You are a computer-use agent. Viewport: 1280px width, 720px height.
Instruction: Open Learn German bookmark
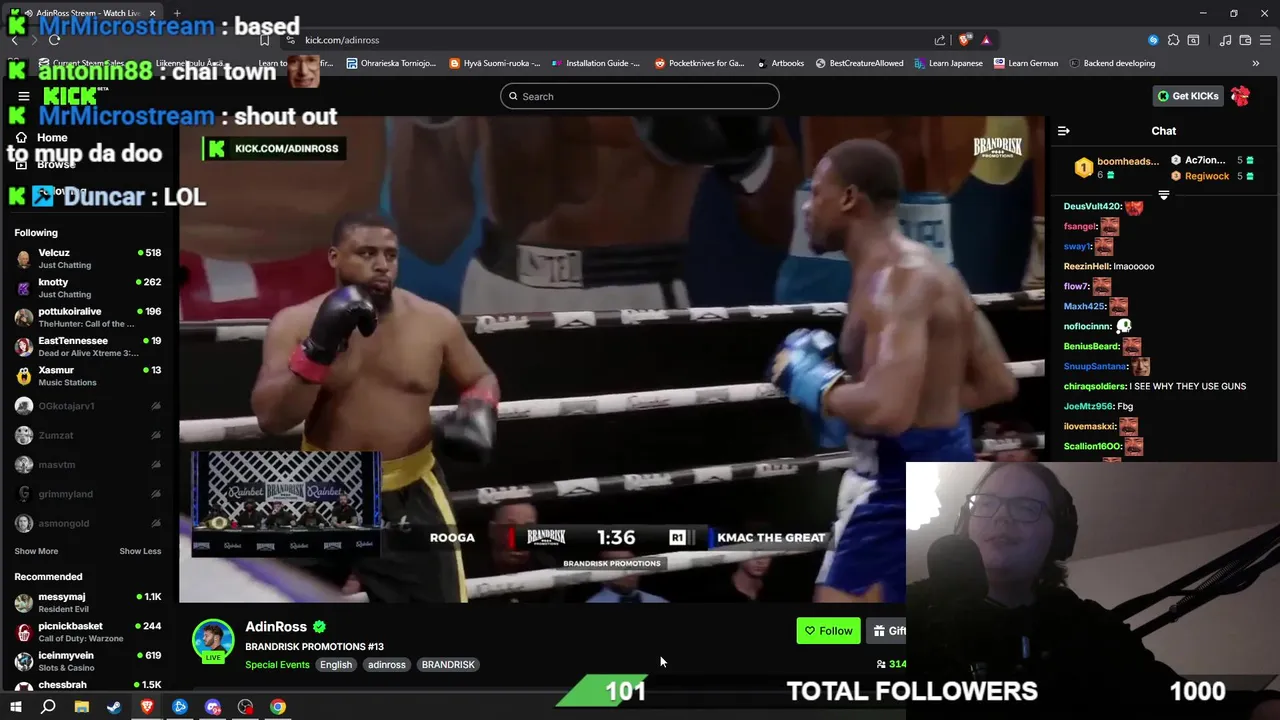pyautogui.click(x=1025, y=63)
